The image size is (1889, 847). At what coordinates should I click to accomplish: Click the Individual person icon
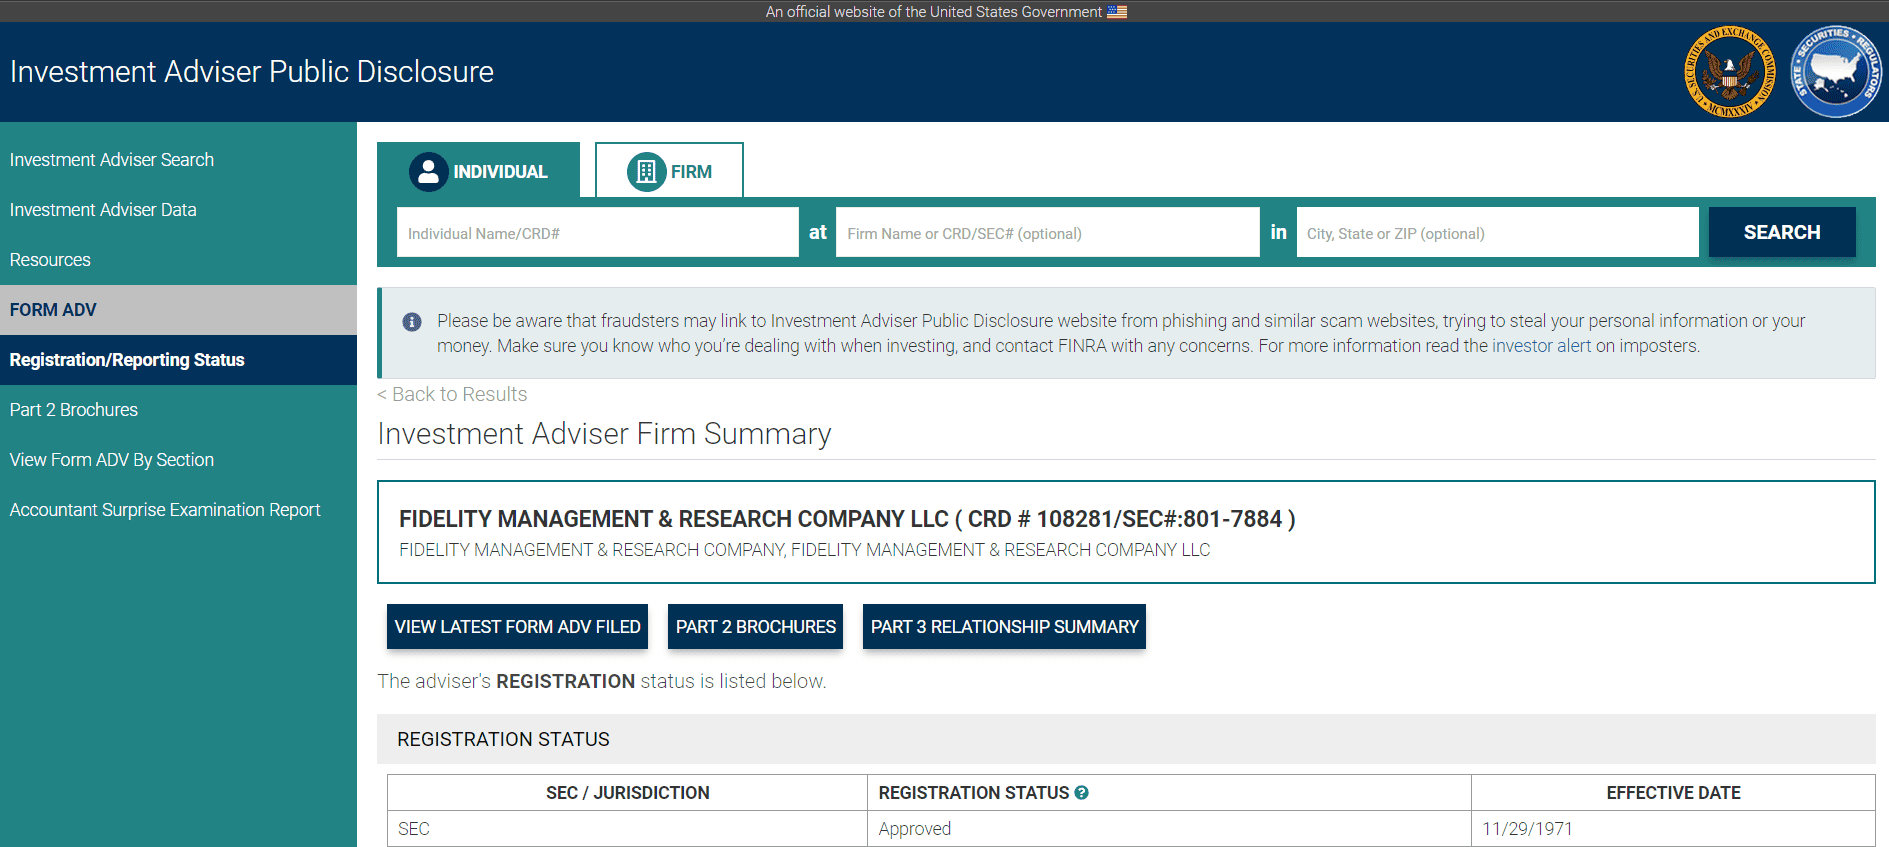428,172
